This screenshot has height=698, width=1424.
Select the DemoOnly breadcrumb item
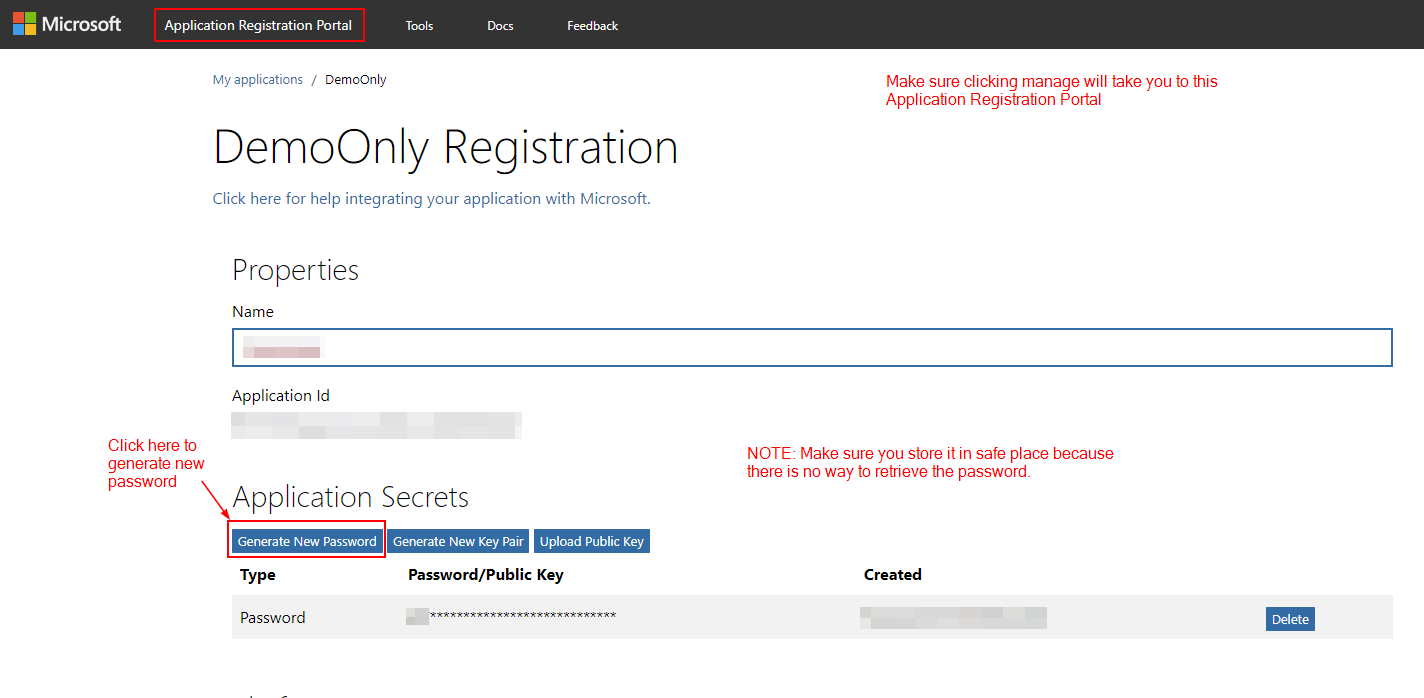[355, 80]
